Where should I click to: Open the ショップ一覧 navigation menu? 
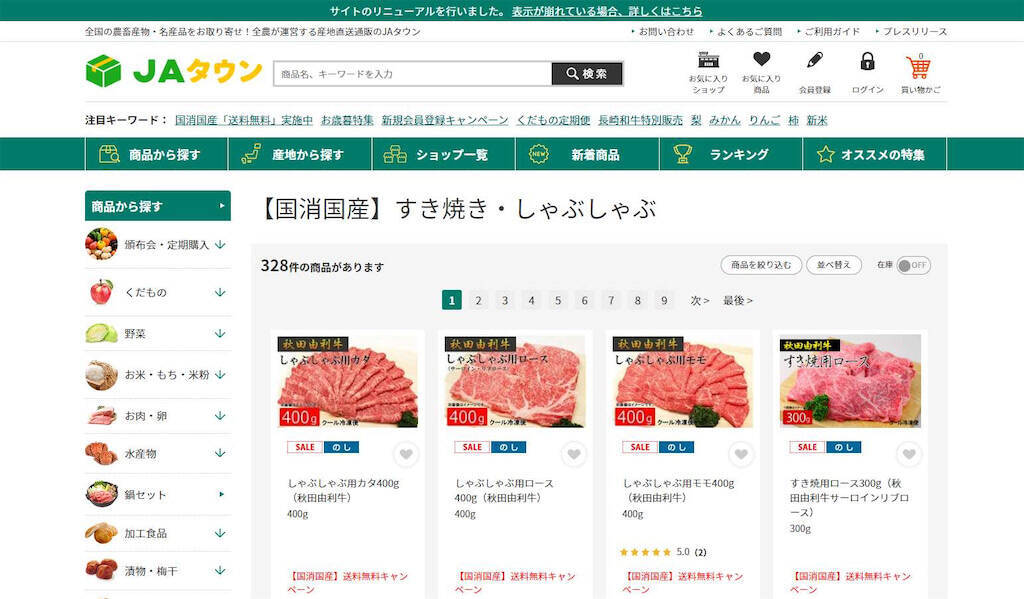[x=444, y=154]
